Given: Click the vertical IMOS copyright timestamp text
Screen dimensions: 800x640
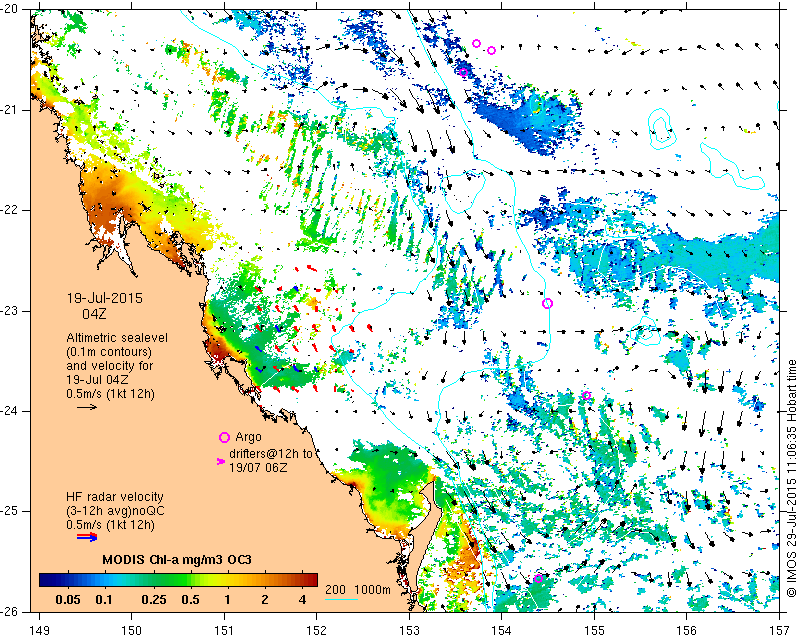Looking at the screenshot, I should (791, 479).
